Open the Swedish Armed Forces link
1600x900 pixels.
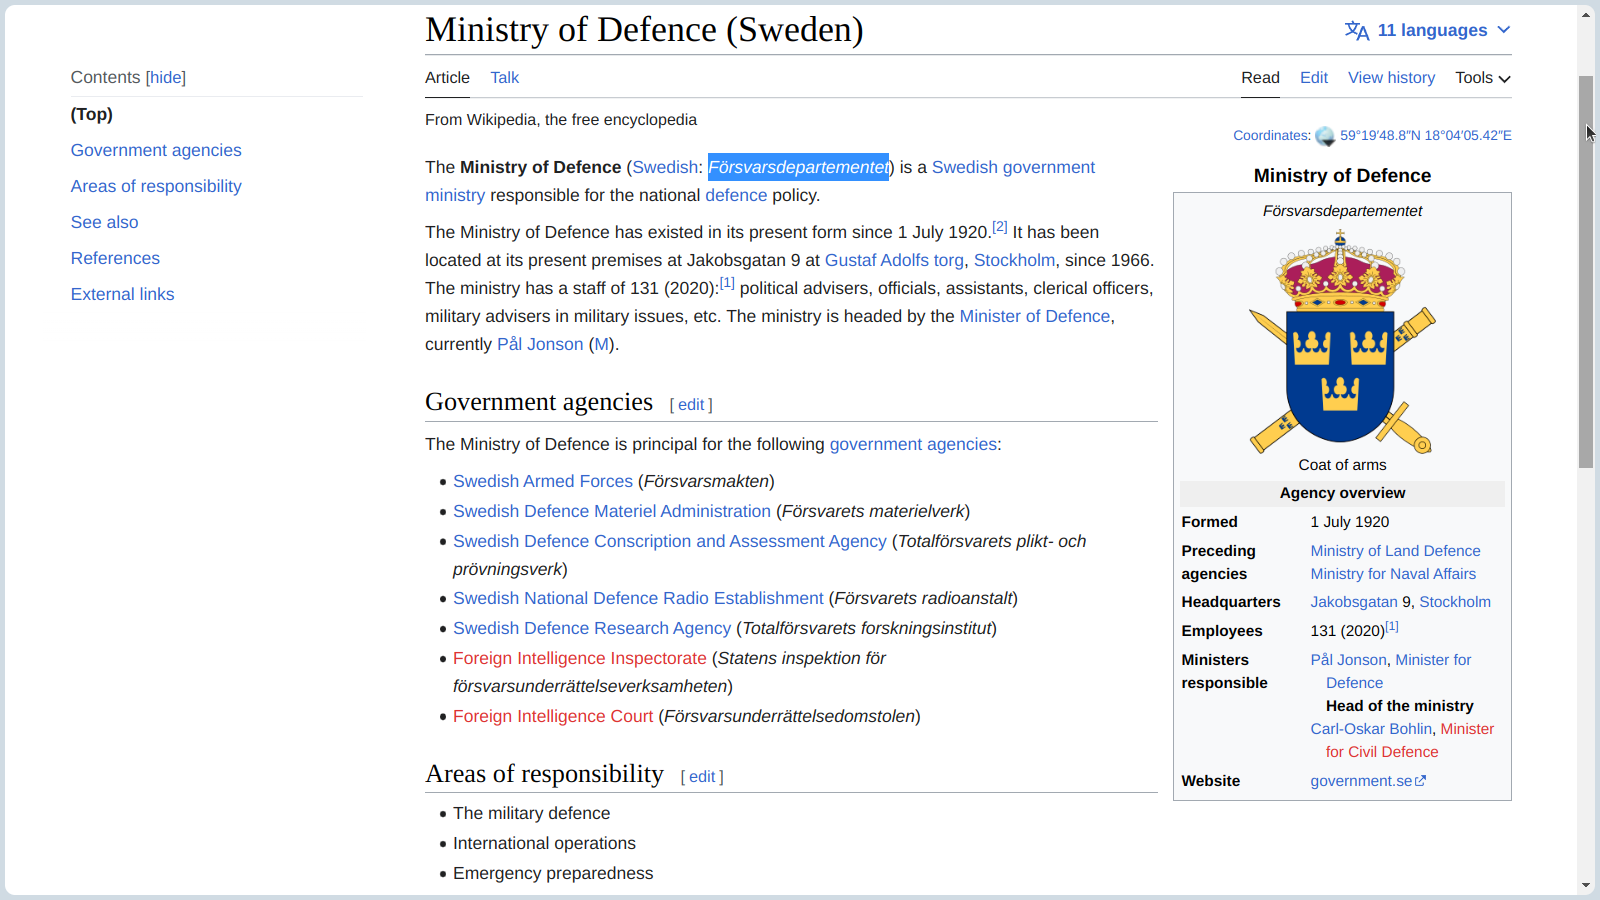click(x=542, y=482)
